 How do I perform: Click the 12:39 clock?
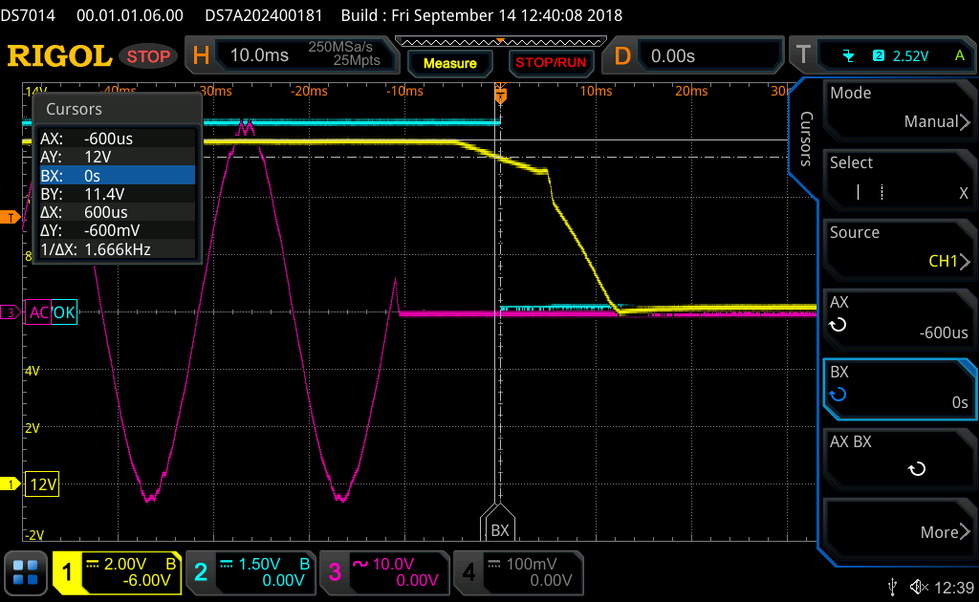954,588
